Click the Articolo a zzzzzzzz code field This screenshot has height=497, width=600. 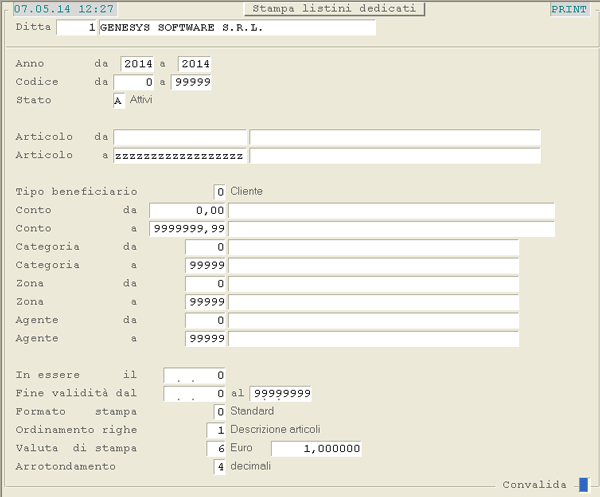[x=180, y=156]
